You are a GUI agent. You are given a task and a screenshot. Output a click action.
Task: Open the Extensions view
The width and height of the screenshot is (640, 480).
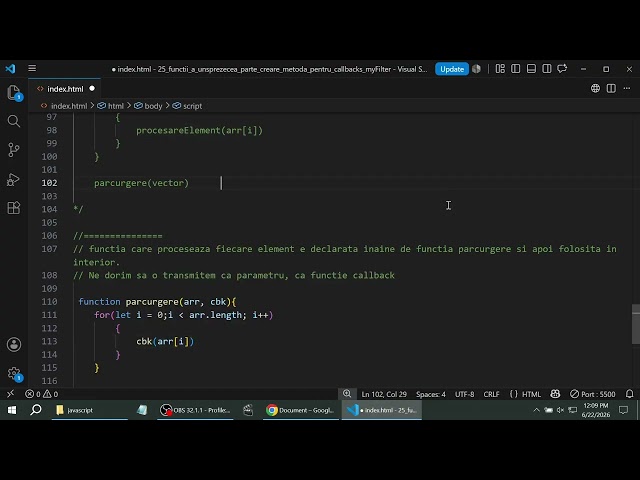pyautogui.click(x=13, y=208)
